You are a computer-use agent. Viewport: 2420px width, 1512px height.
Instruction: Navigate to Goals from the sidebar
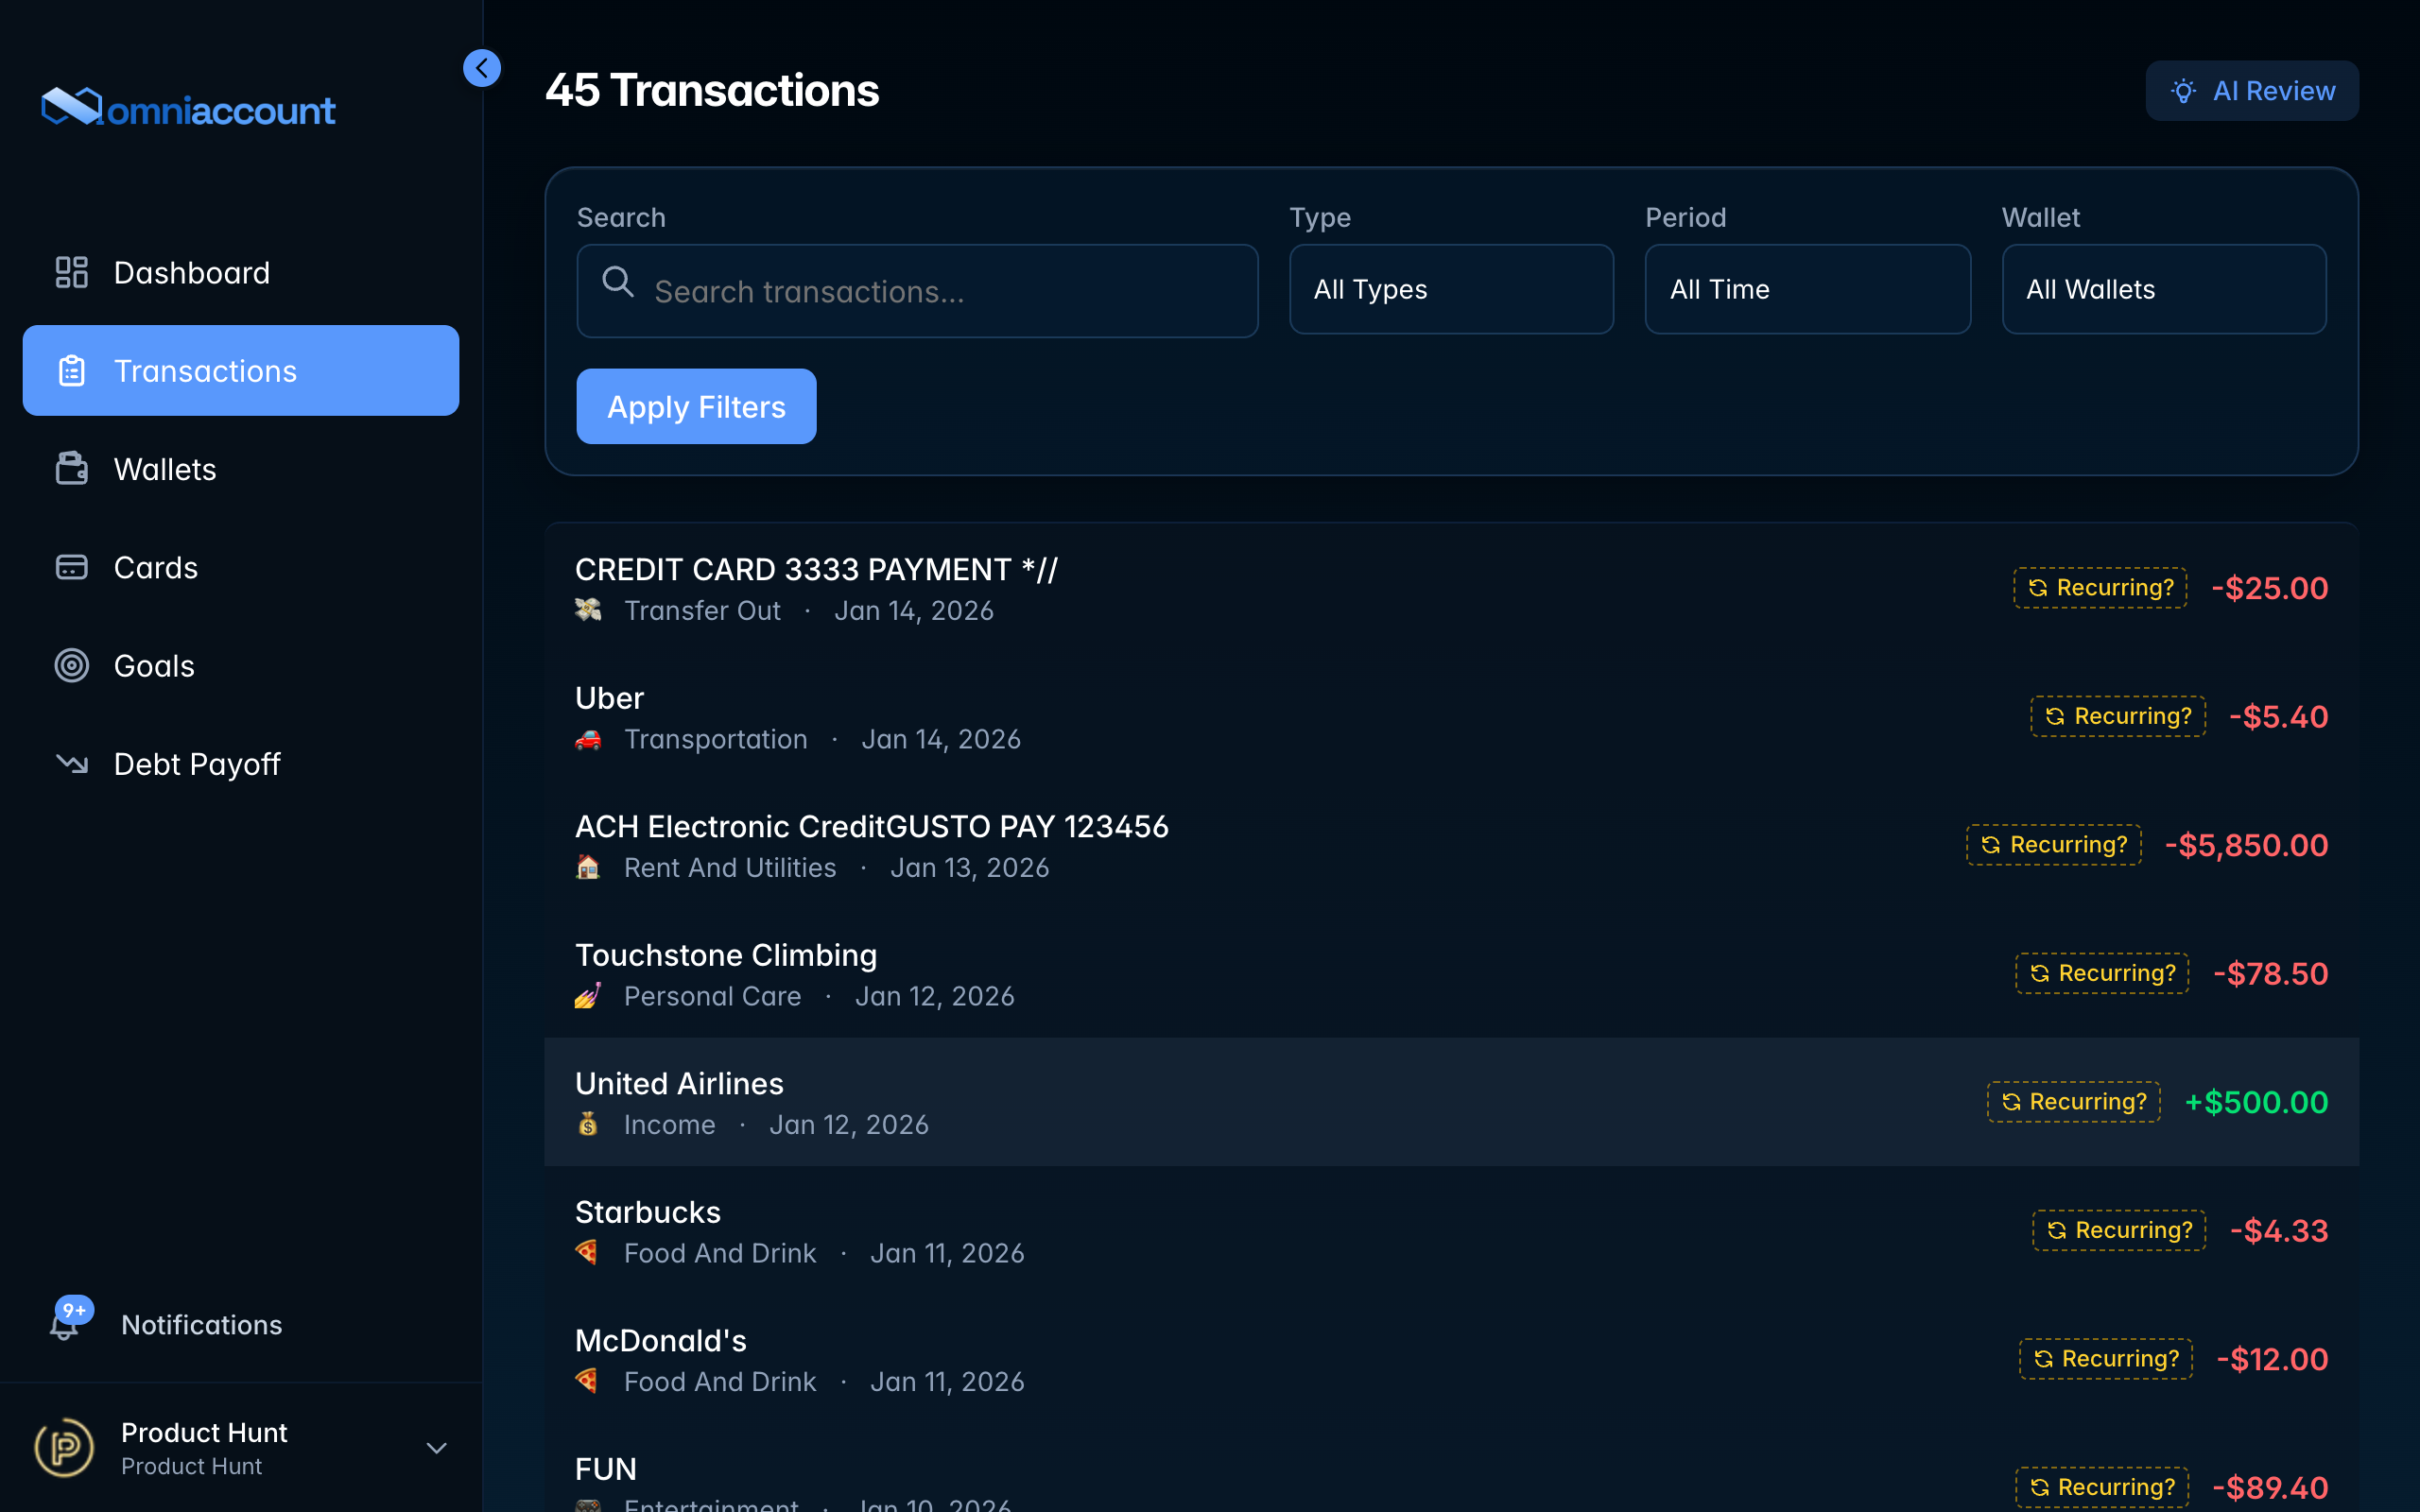pyautogui.click(x=154, y=665)
